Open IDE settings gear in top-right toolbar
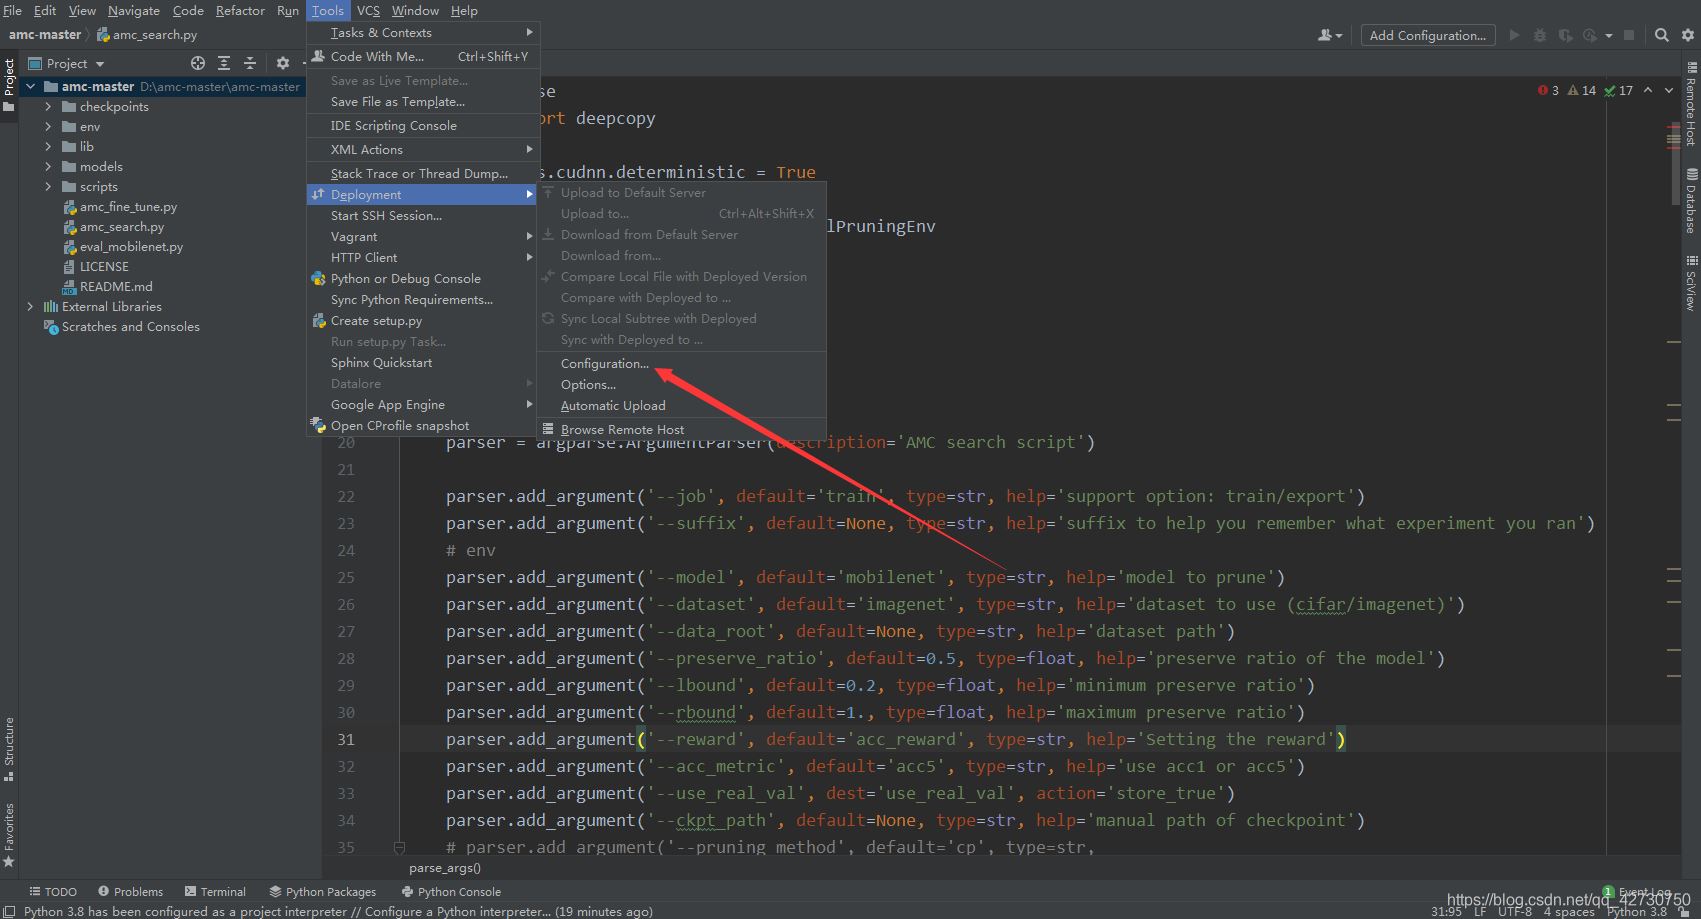 click(1688, 35)
